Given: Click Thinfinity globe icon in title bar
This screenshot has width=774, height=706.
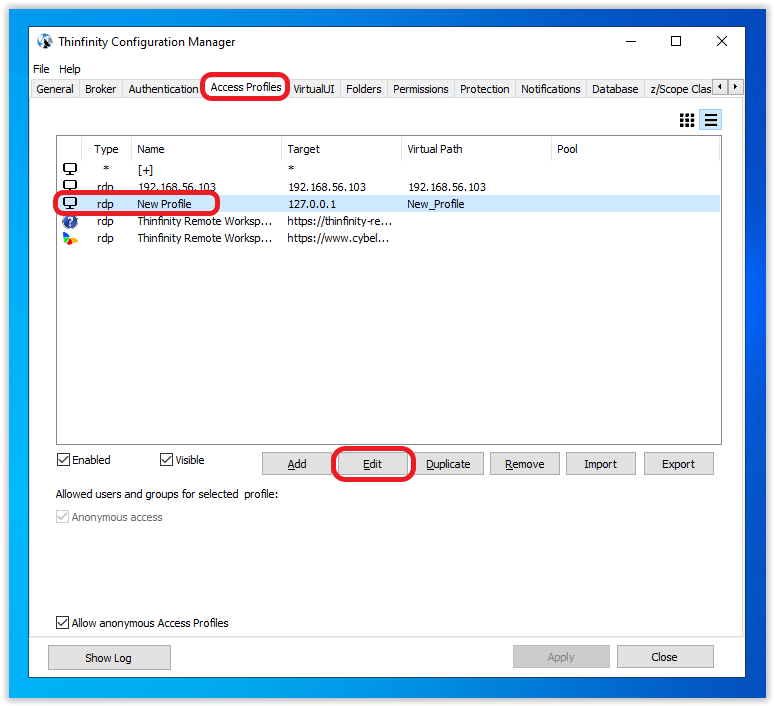Looking at the screenshot, I should (44, 41).
